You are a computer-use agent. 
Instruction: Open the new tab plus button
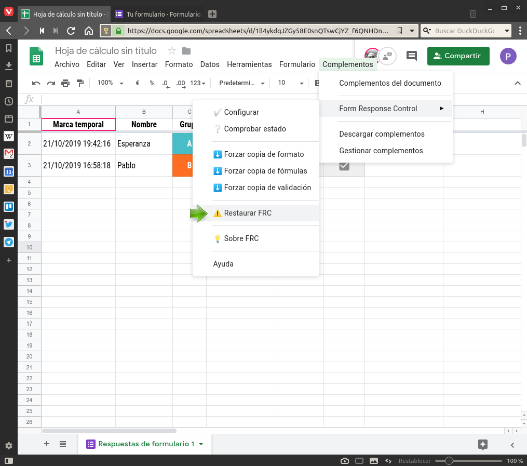click(x=212, y=14)
